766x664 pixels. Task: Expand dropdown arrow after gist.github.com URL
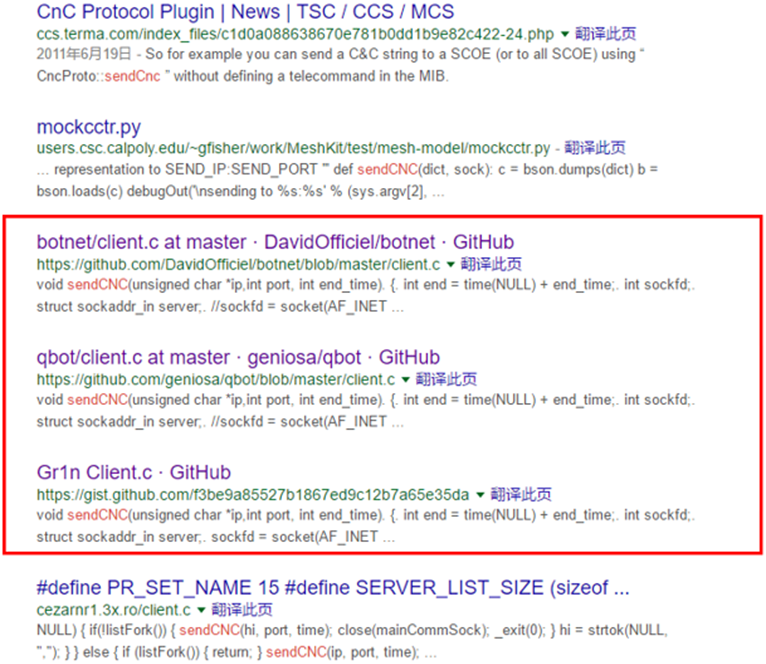[x=480, y=495]
